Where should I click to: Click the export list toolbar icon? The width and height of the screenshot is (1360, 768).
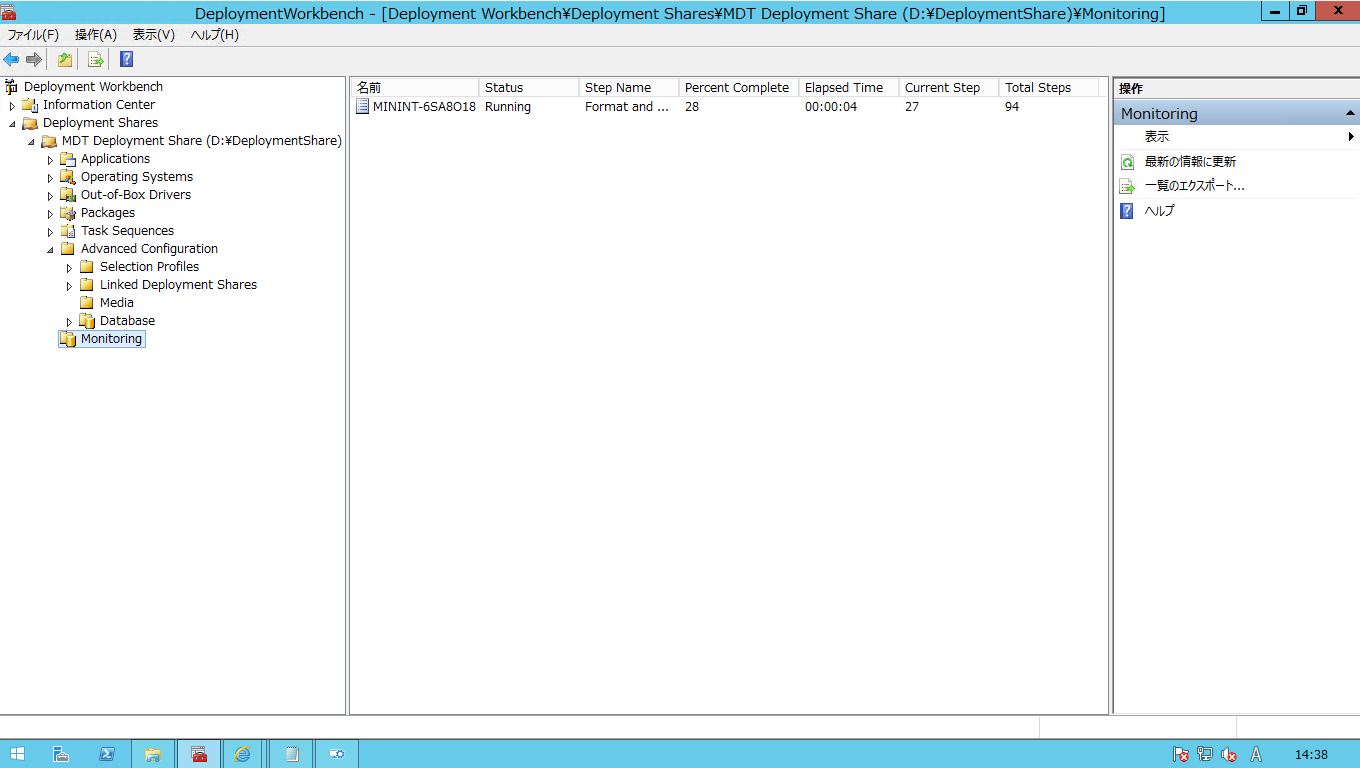[96, 59]
